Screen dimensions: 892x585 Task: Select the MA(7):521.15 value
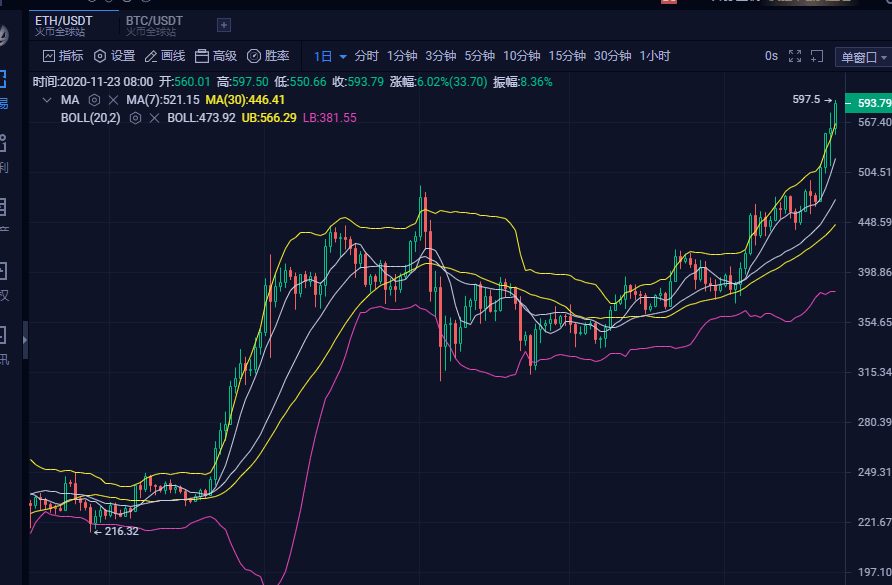tap(163, 100)
